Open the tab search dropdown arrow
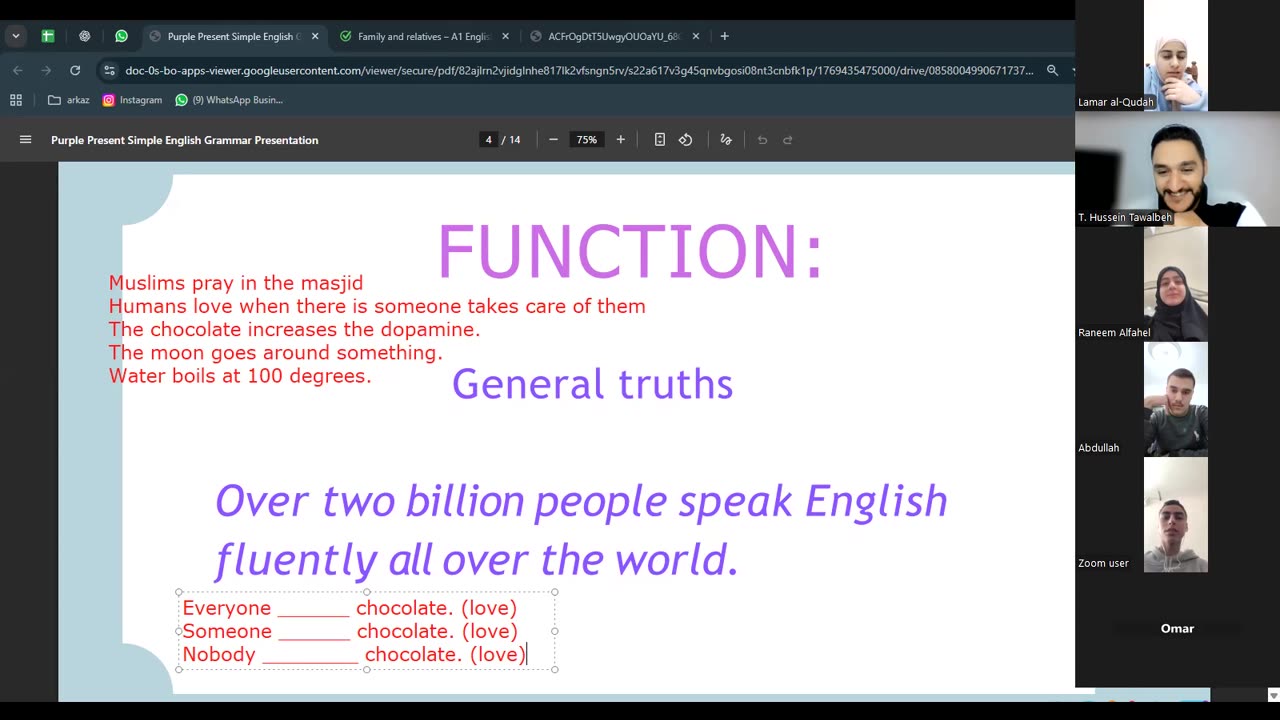Viewport: 1280px width, 720px height. [15, 36]
